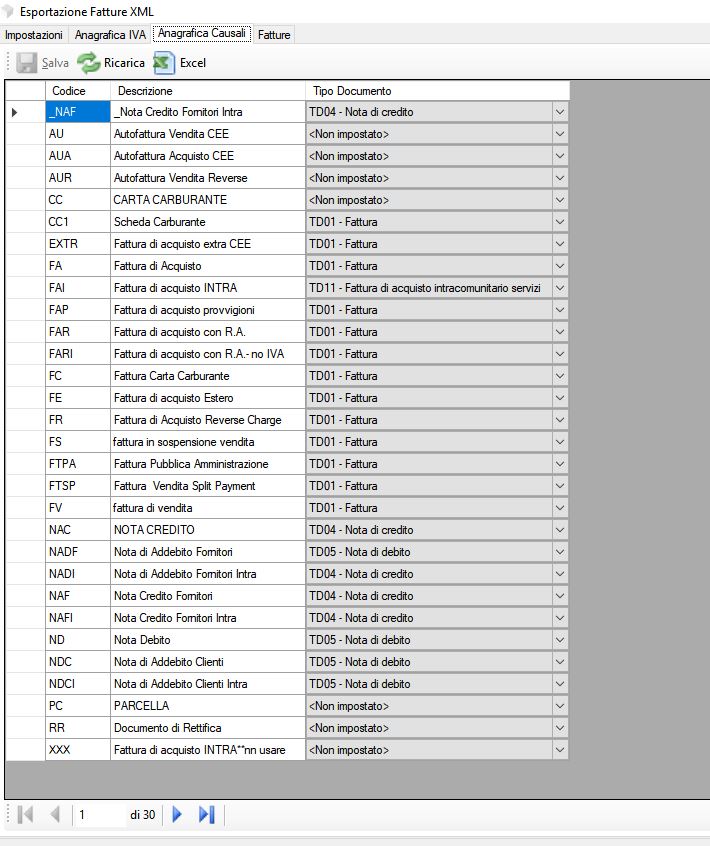Click the Salva floppy disk icon
Viewport: 710px width, 846px height.
click(x=25, y=63)
